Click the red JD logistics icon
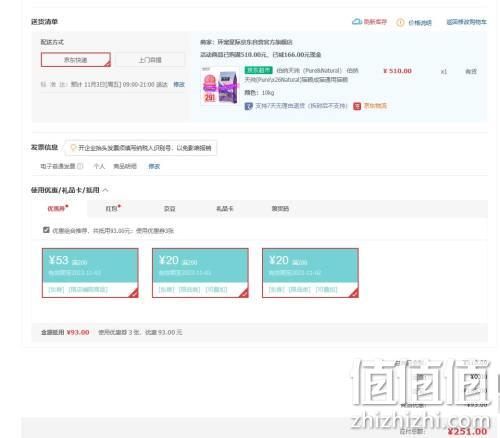 point(357,106)
